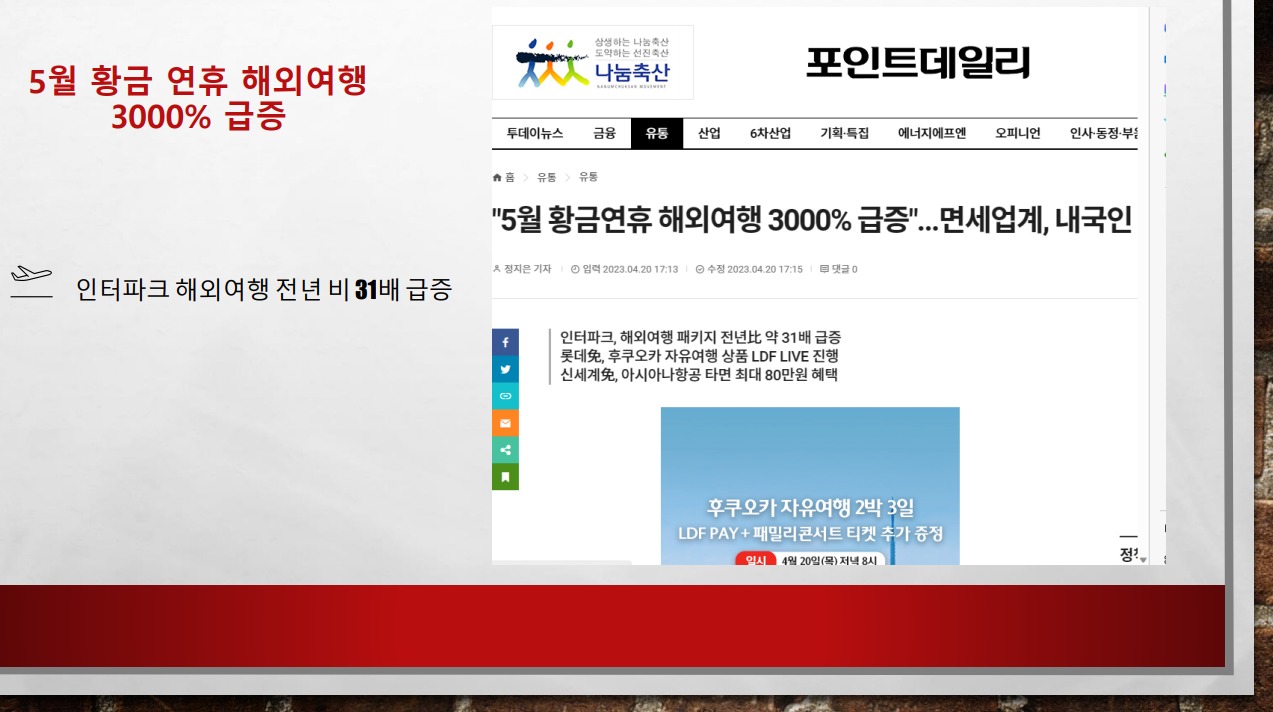This screenshot has width=1273, height=712.
Task: Click the 수정 2023.04.20 17:15 timestamp
Action: (x=749, y=269)
